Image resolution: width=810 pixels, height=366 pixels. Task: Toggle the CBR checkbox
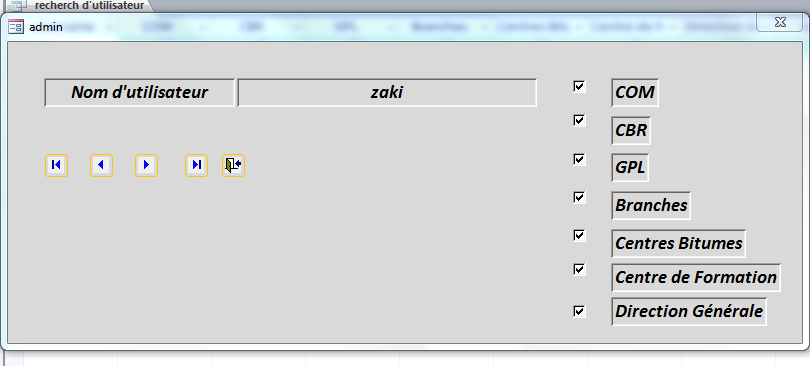point(579,121)
